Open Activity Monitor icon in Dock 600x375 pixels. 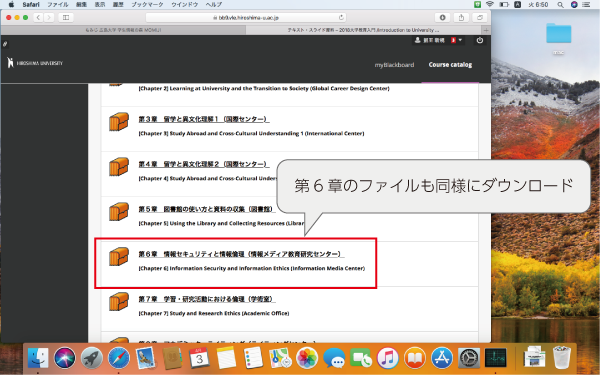click(x=496, y=358)
